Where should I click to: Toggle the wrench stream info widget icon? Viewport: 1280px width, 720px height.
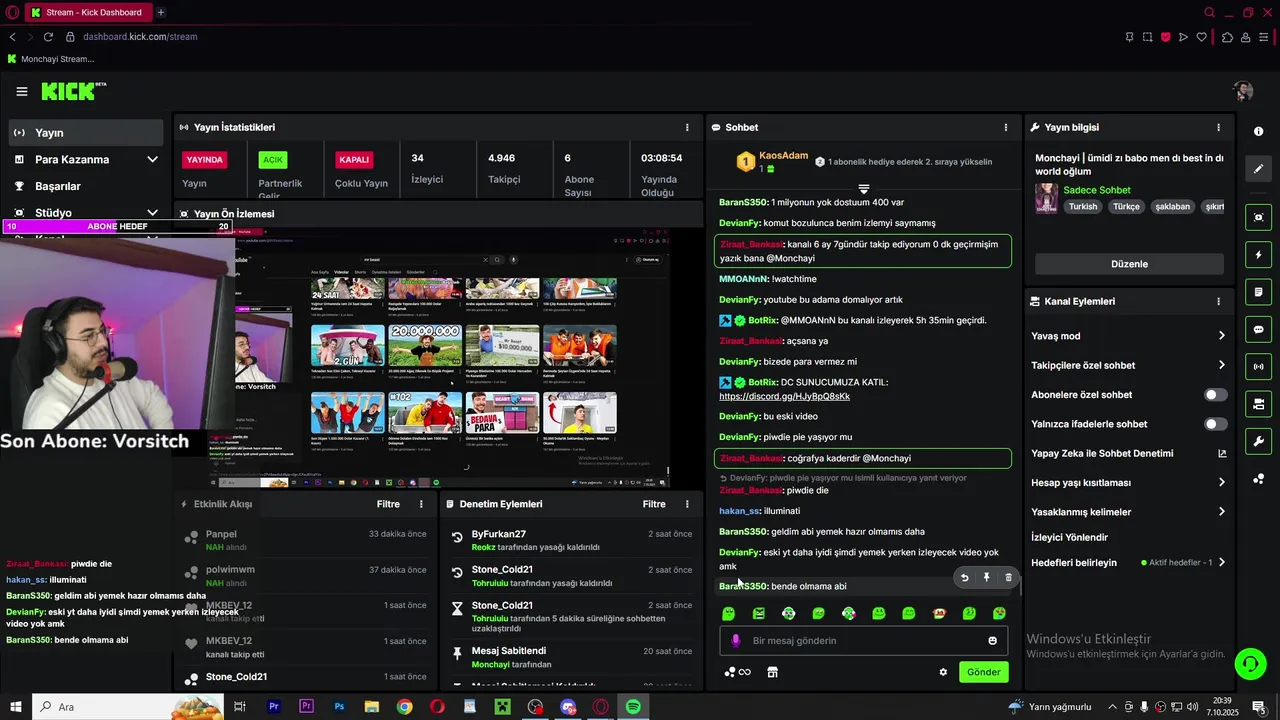pyautogui.click(x=1259, y=441)
